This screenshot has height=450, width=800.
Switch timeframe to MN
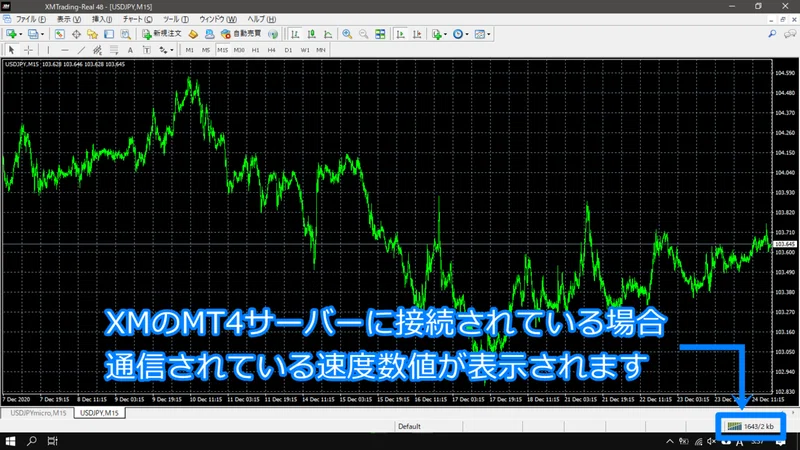320,50
